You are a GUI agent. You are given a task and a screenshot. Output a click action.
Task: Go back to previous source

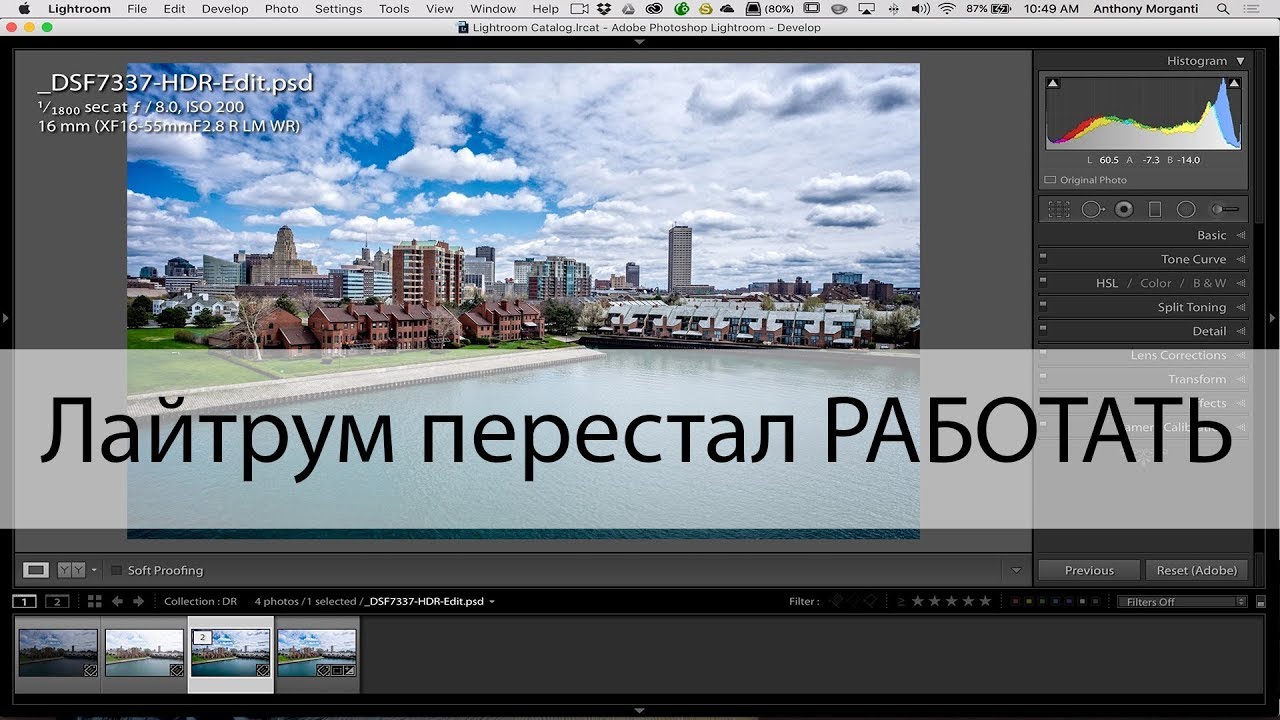point(117,601)
